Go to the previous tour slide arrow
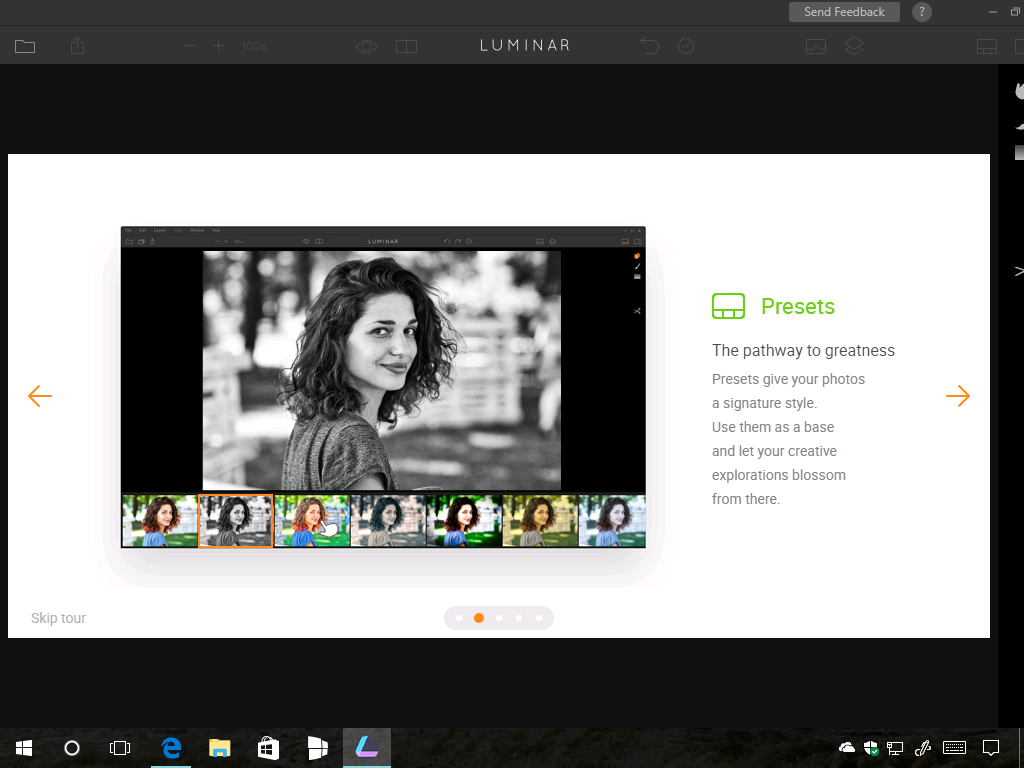Image resolution: width=1024 pixels, height=768 pixels. coord(40,396)
